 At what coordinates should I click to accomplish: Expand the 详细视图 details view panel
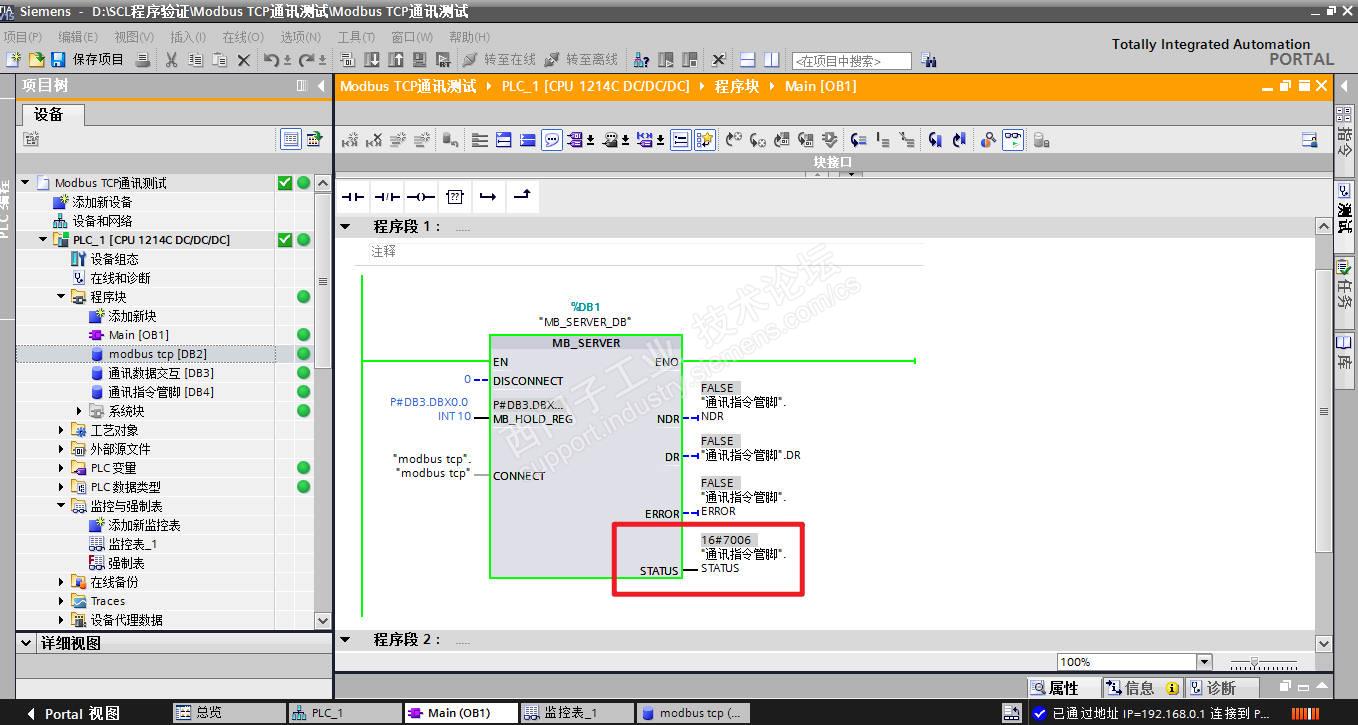26,643
